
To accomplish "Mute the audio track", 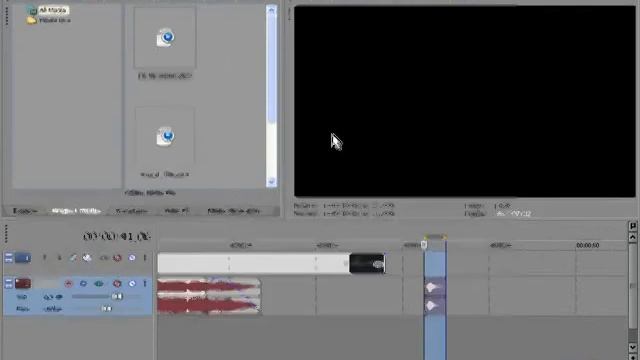I will pyautogui.click(x=117, y=283).
